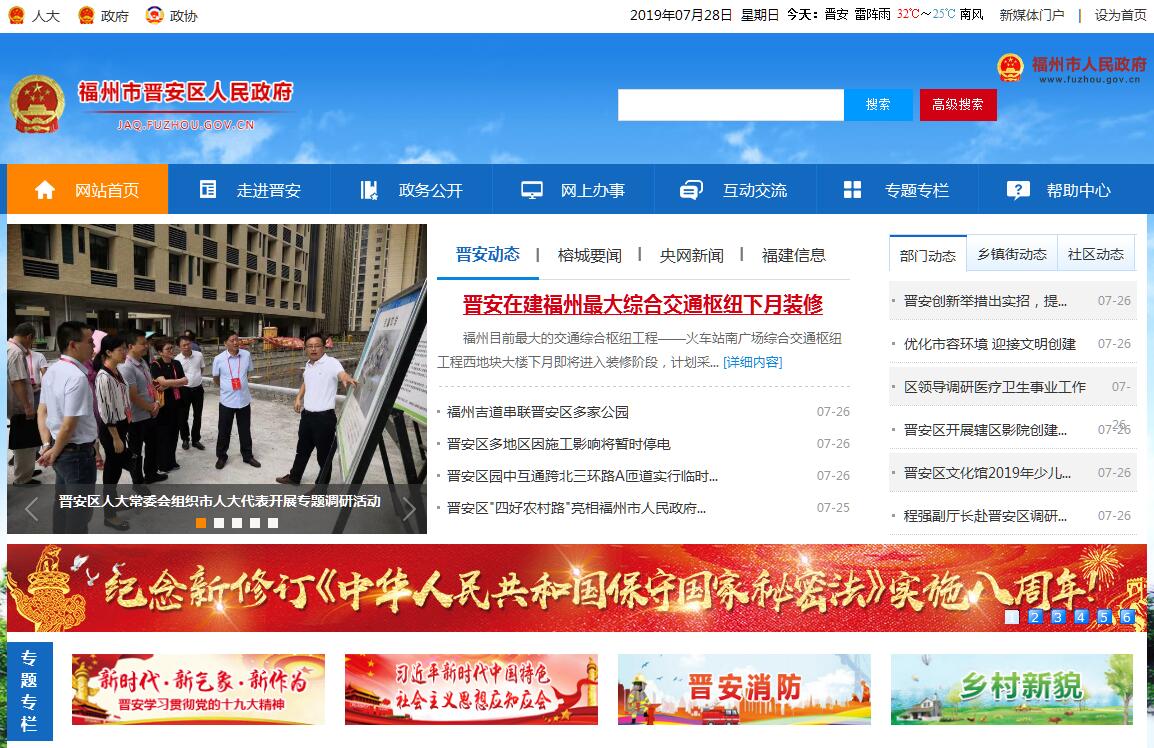Viewport: 1154px width, 748px height.
Task: Click the 互动交流 chat bubble icon
Action: tap(691, 190)
